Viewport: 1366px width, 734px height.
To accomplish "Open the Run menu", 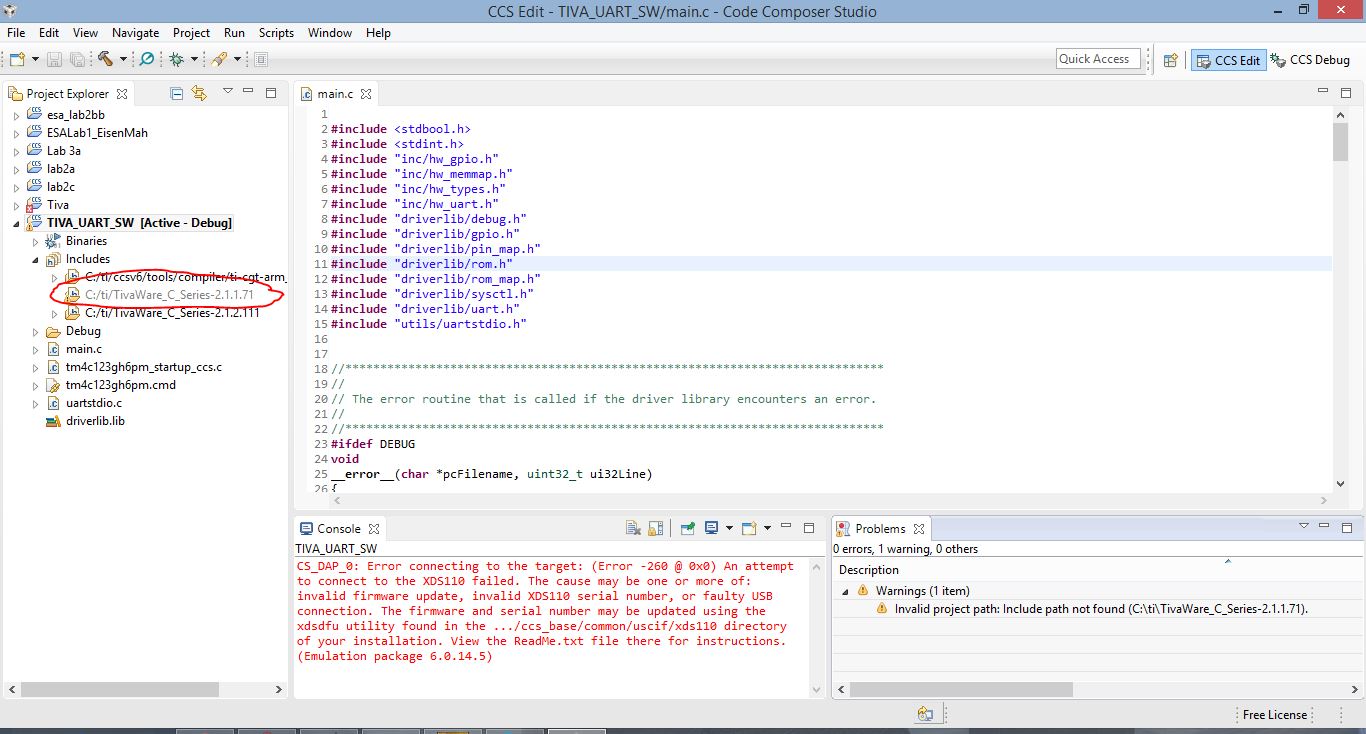I will [x=234, y=33].
